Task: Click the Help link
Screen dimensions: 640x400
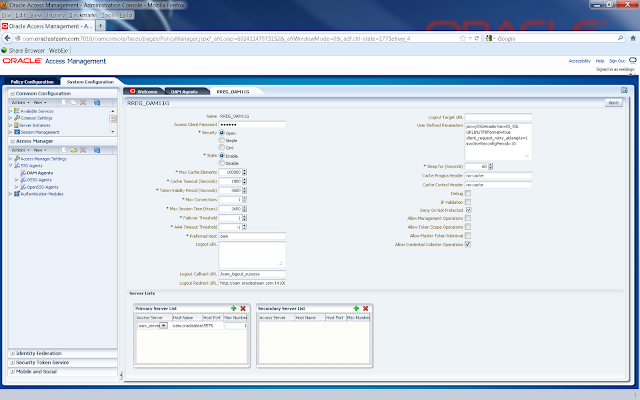Action: pos(600,61)
